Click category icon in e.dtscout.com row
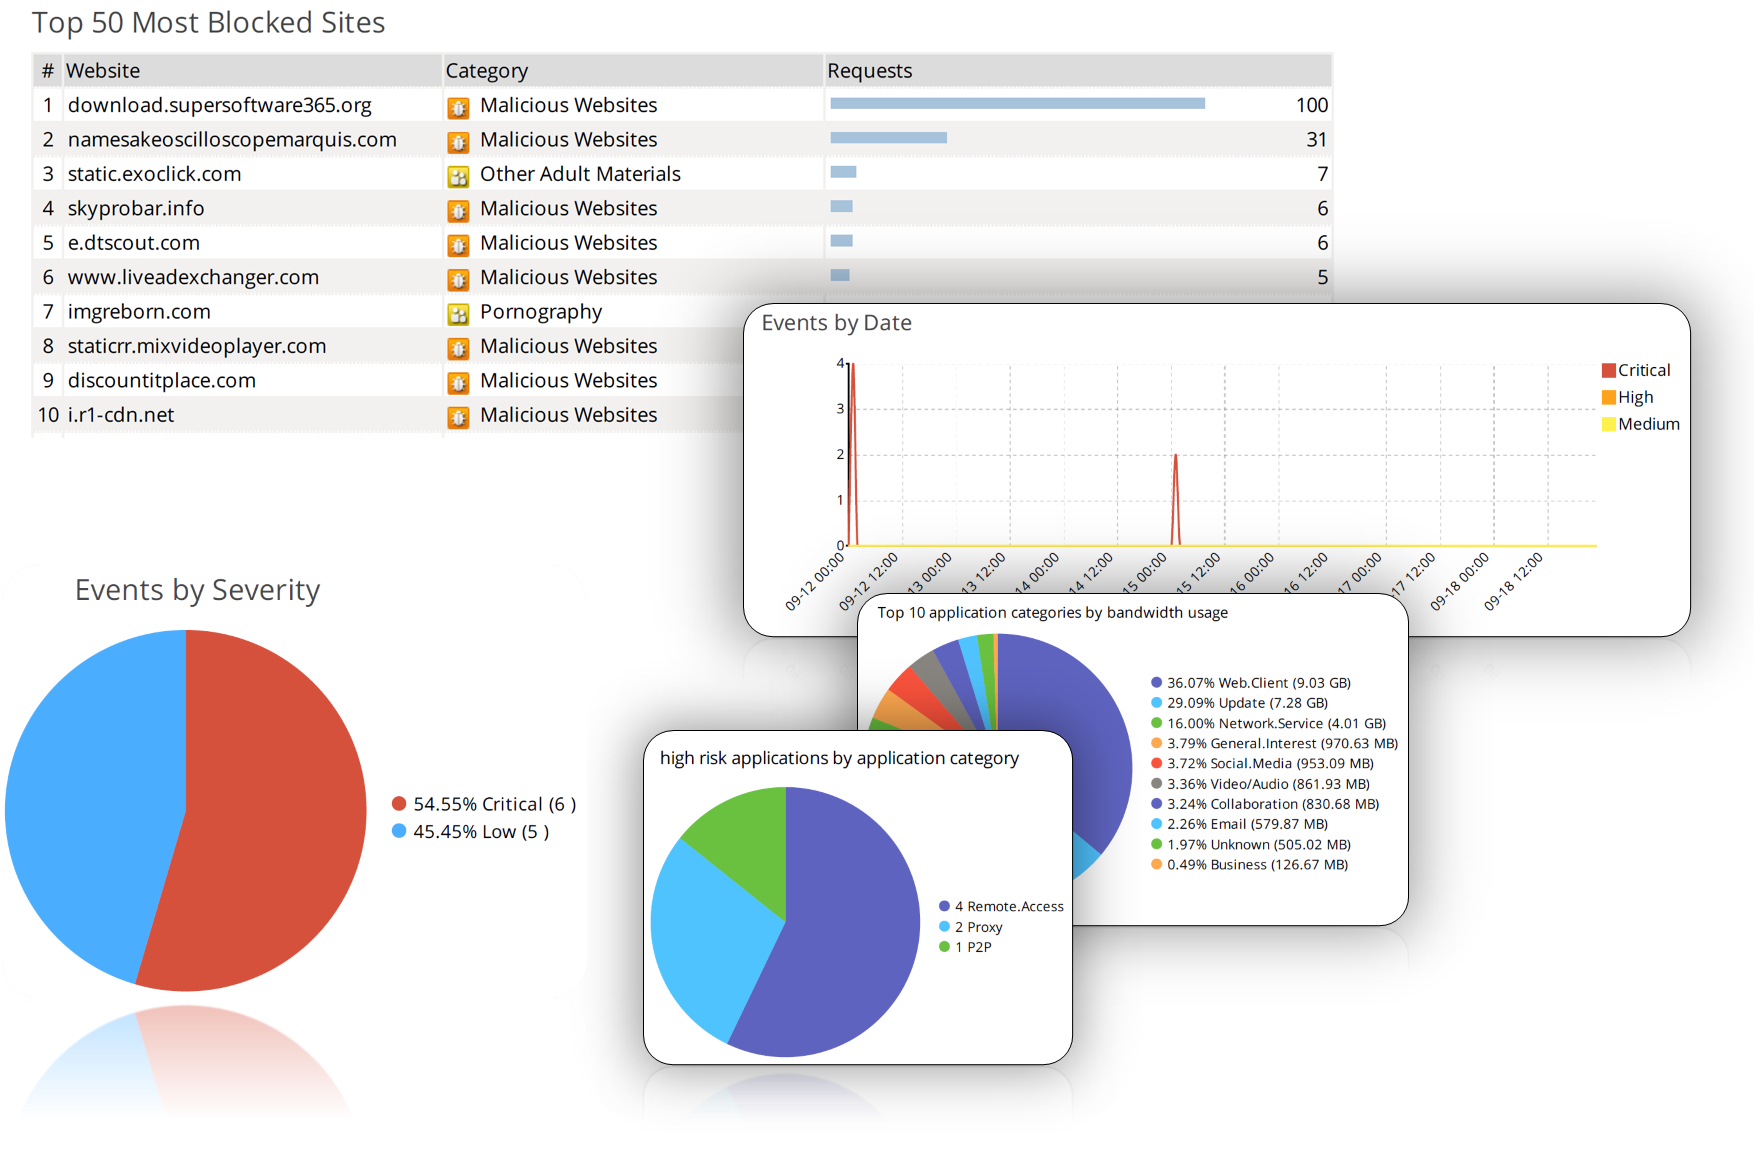Screen dimensions: 1754x1159 click(458, 245)
